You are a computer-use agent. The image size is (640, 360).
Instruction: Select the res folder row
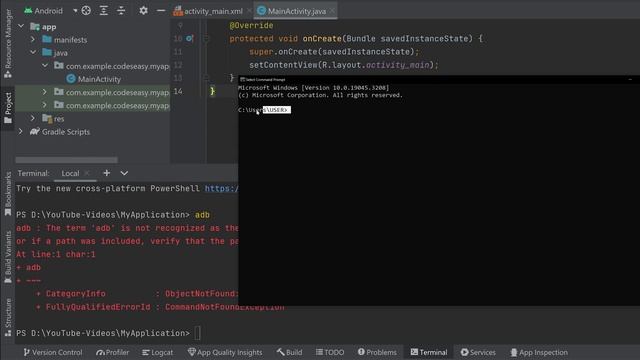[x=93, y=118]
